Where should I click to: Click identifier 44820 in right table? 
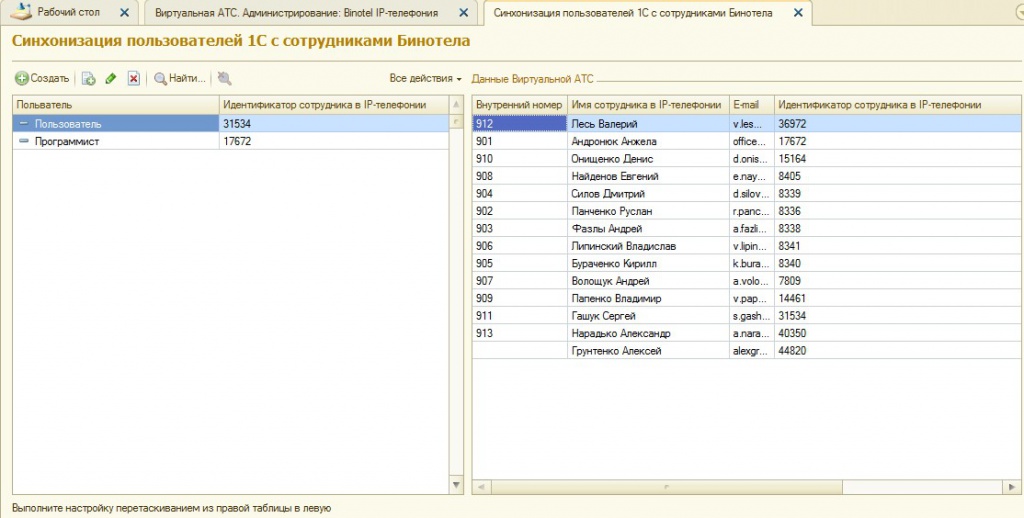(898, 351)
